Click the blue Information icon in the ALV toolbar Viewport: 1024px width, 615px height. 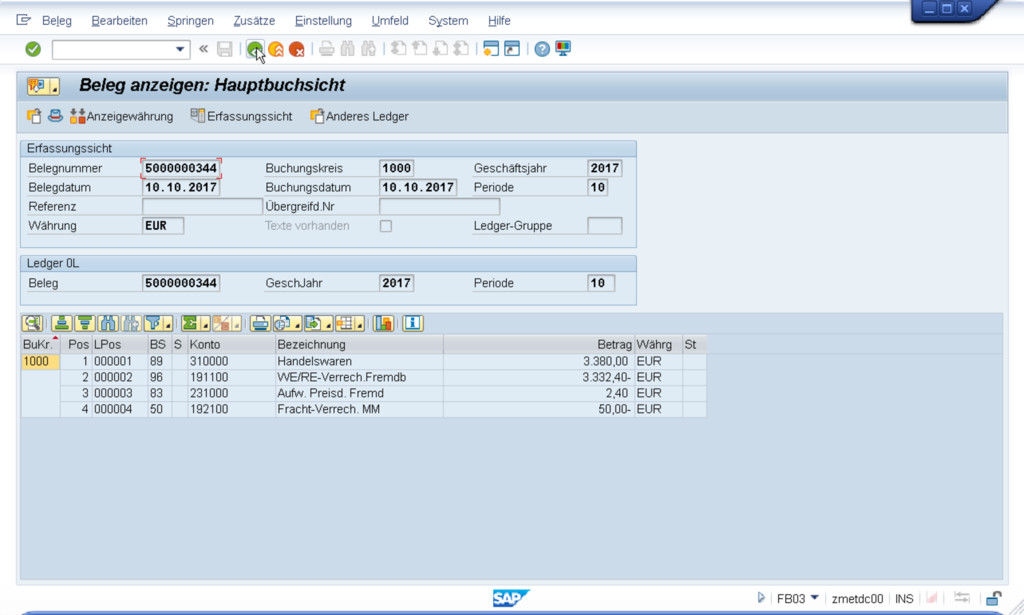413,323
